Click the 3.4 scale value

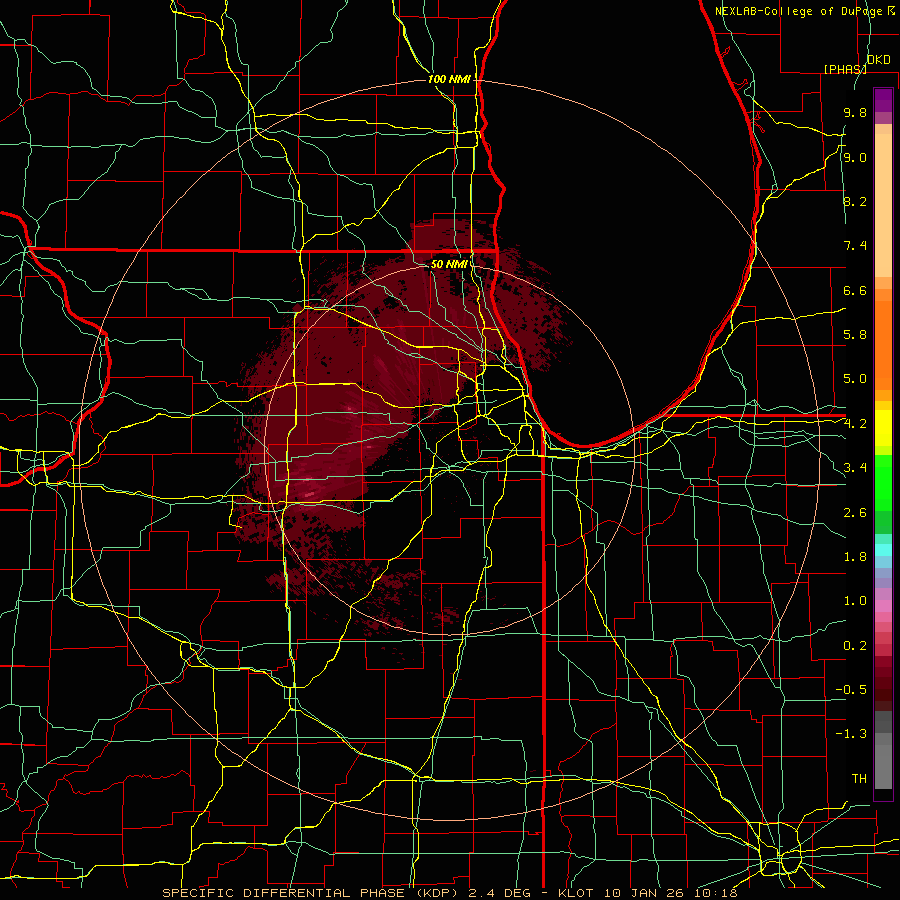click(x=855, y=468)
